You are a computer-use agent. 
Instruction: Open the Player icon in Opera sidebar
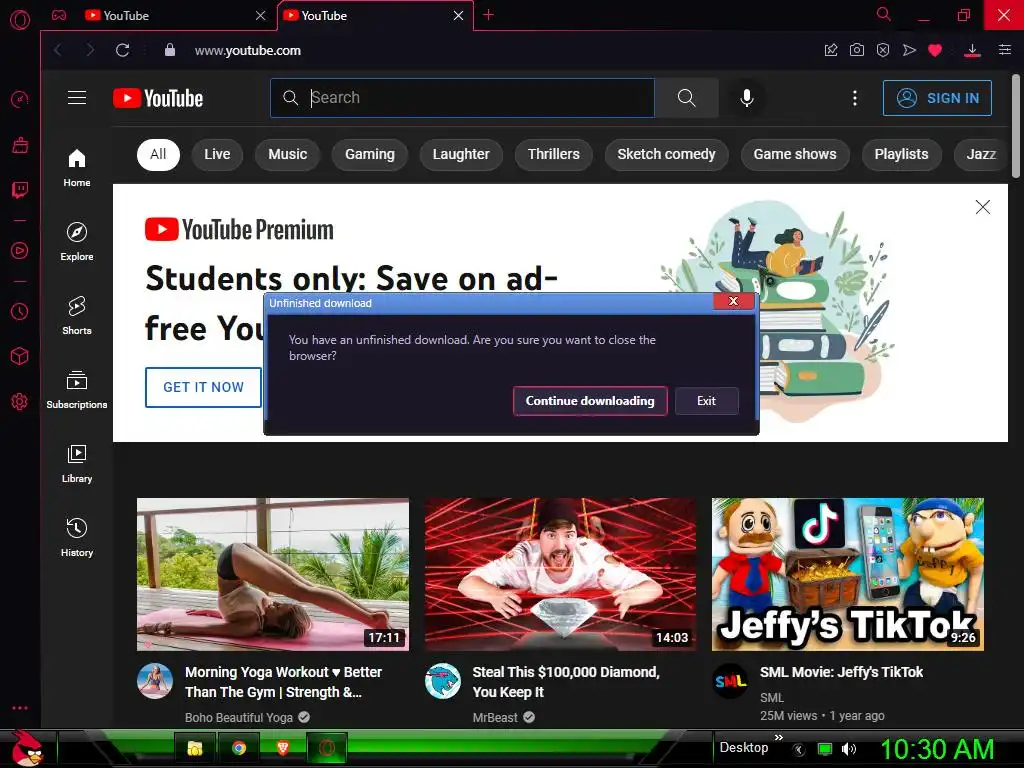pyautogui.click(x=20, y=251)
